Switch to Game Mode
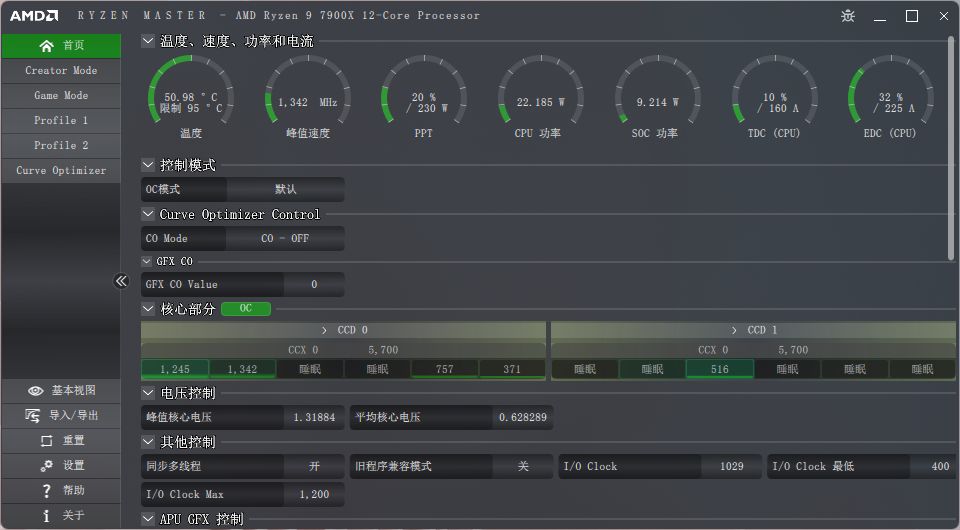Image resolution: width=960 pixels, height=530 pixels. coord(61,96)
